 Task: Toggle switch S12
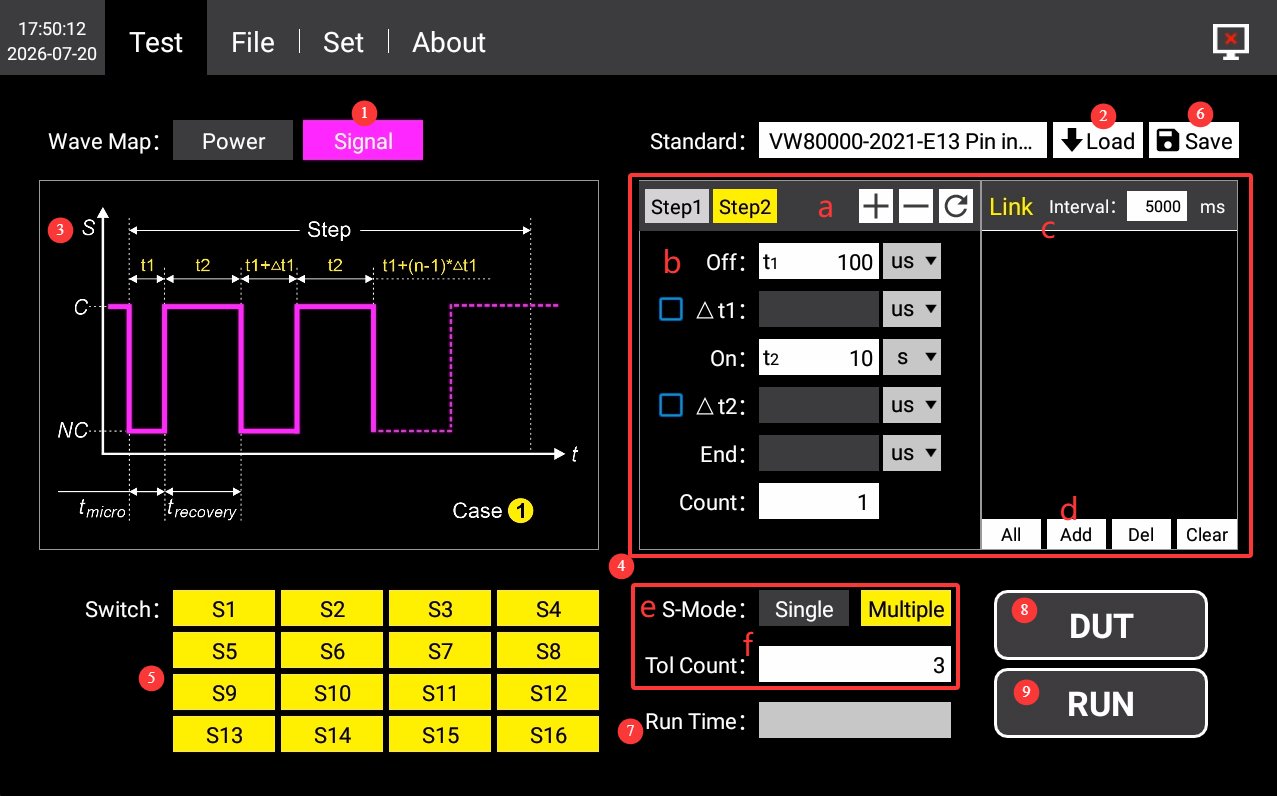[x=548, y=693]
